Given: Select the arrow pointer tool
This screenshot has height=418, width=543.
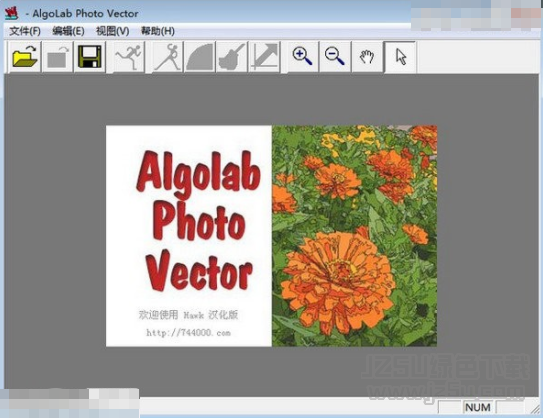Looking at the screenshot, I should 400,56.
